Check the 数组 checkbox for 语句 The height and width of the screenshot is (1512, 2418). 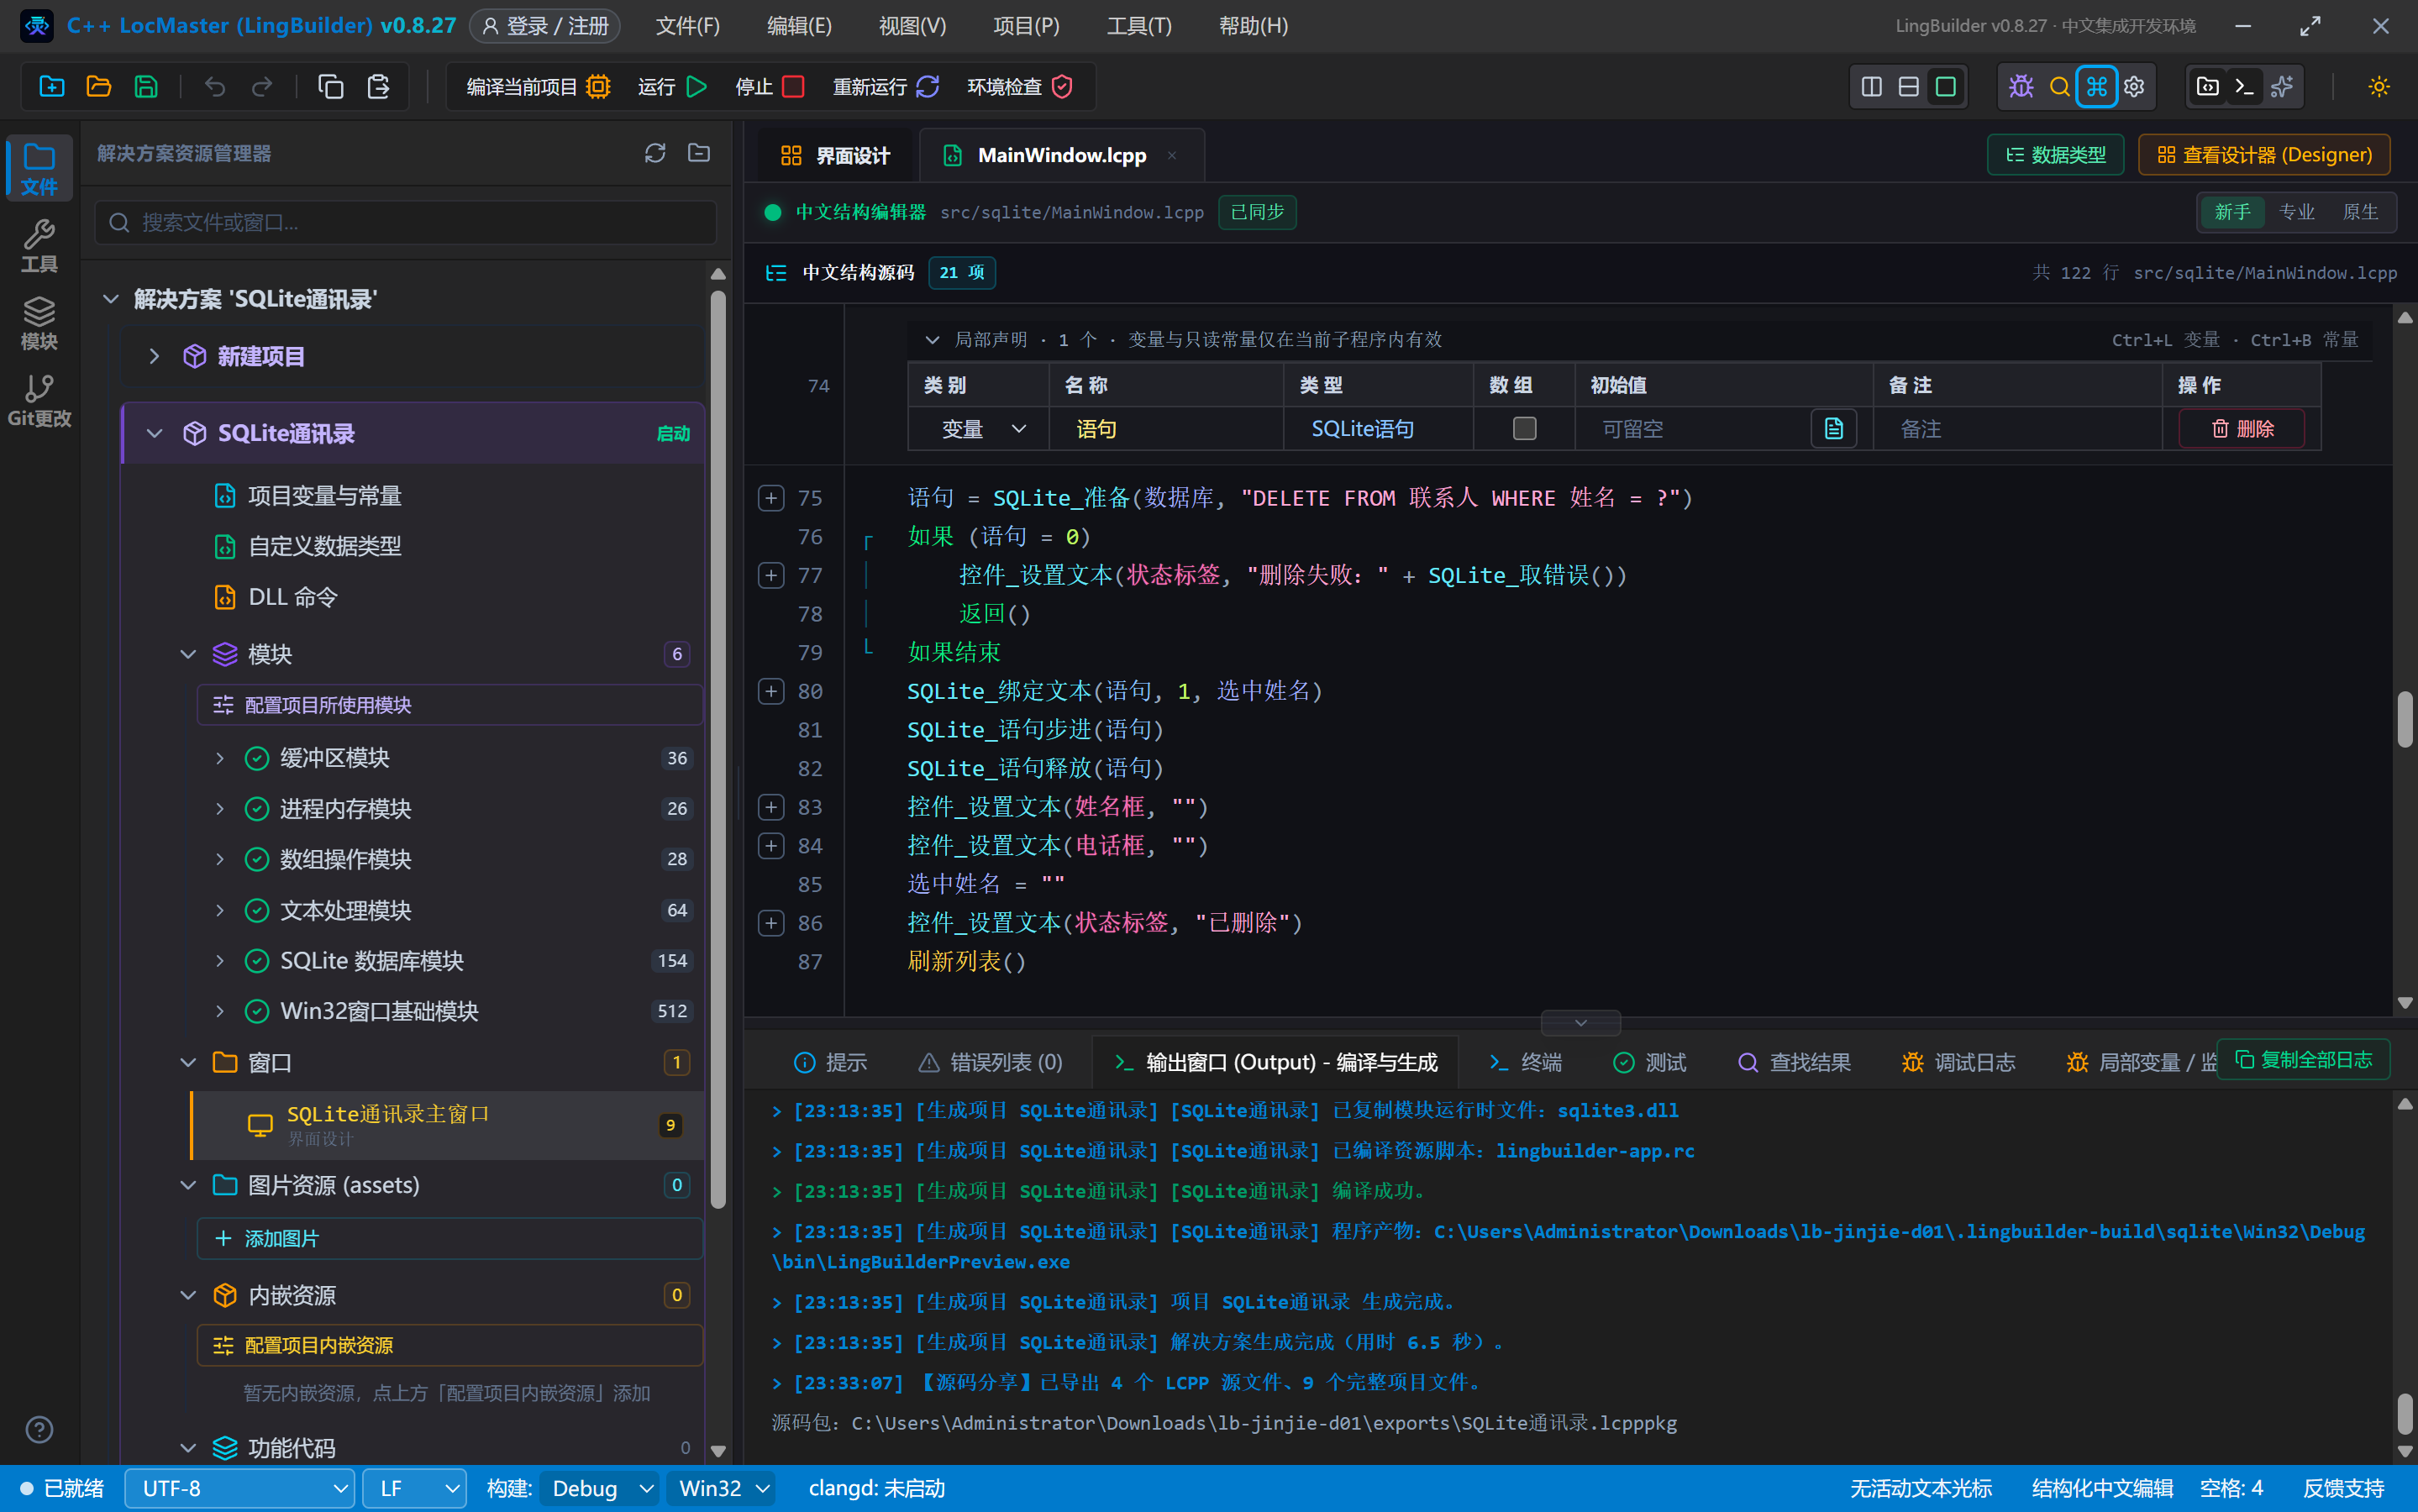pos(1524,429)
